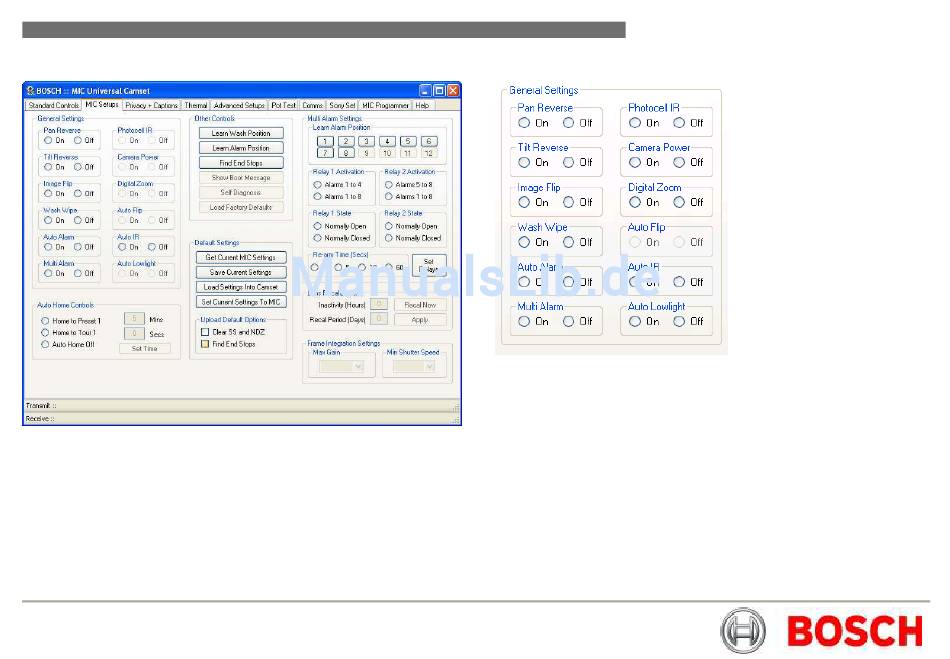Click Show Boot Message button
950x659 pixels.
[241, 177]
